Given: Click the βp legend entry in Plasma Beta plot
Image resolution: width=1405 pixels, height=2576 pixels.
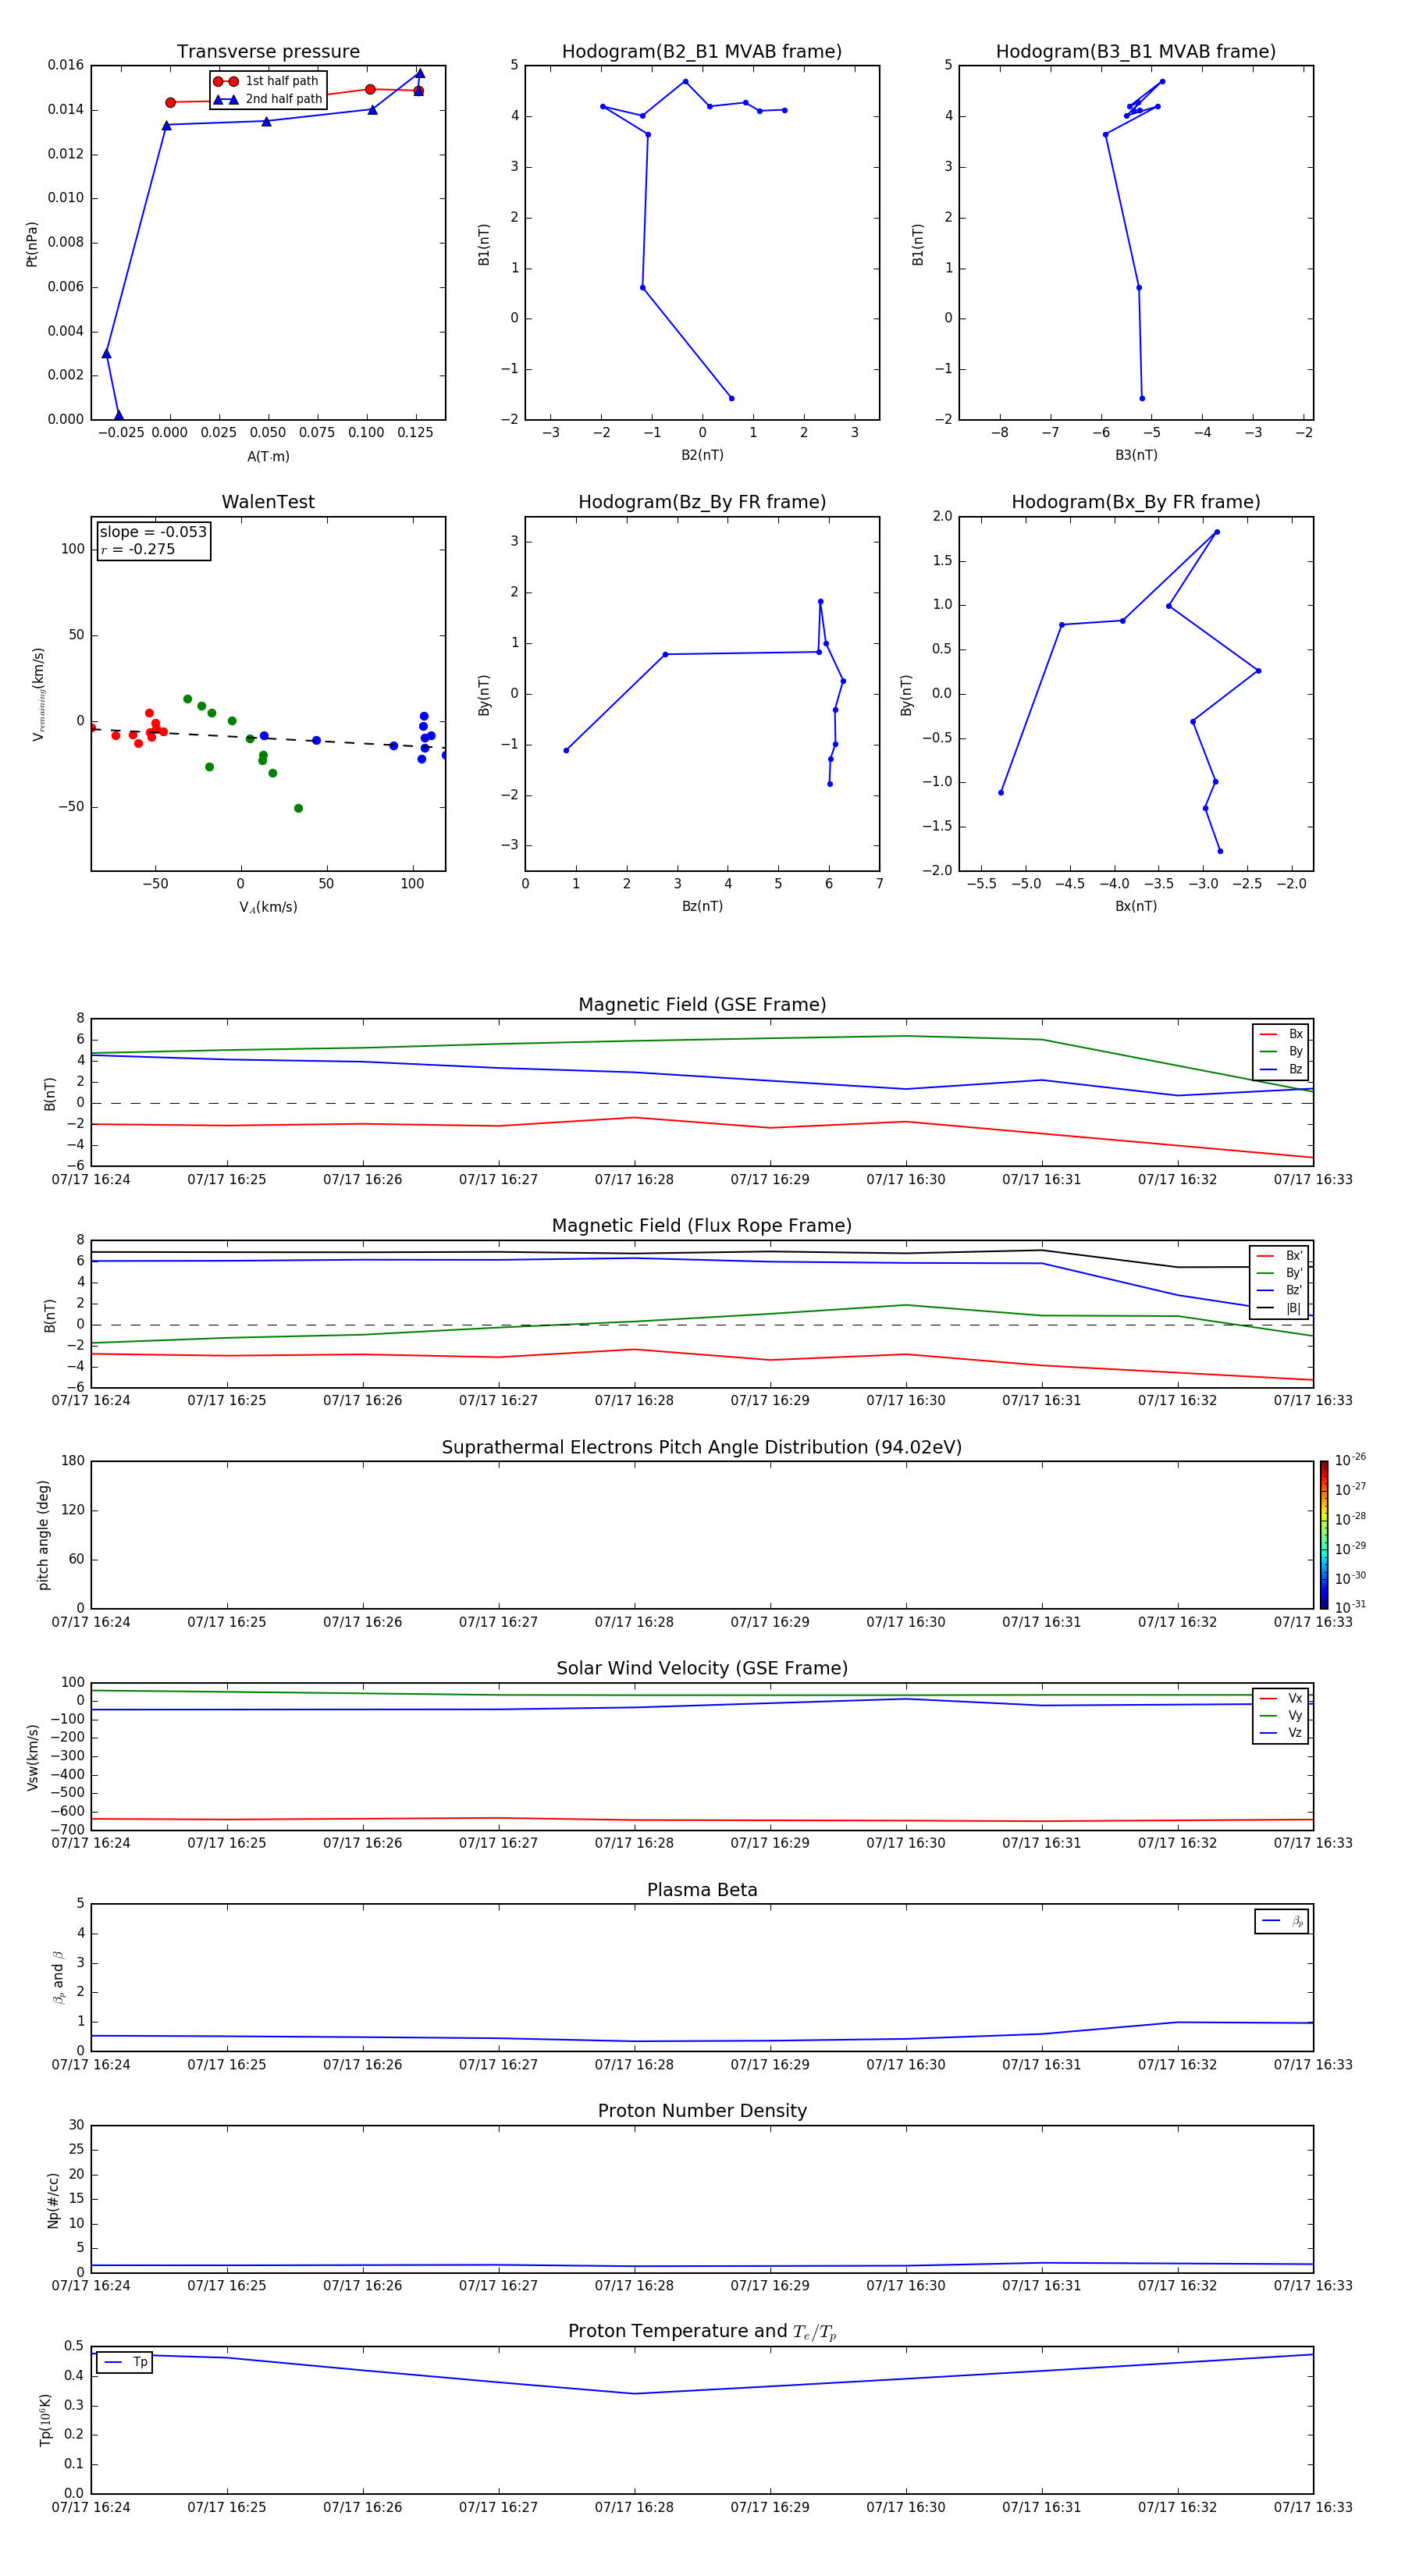Looking at the screenshot, I should click(x=1282, y=1921).
